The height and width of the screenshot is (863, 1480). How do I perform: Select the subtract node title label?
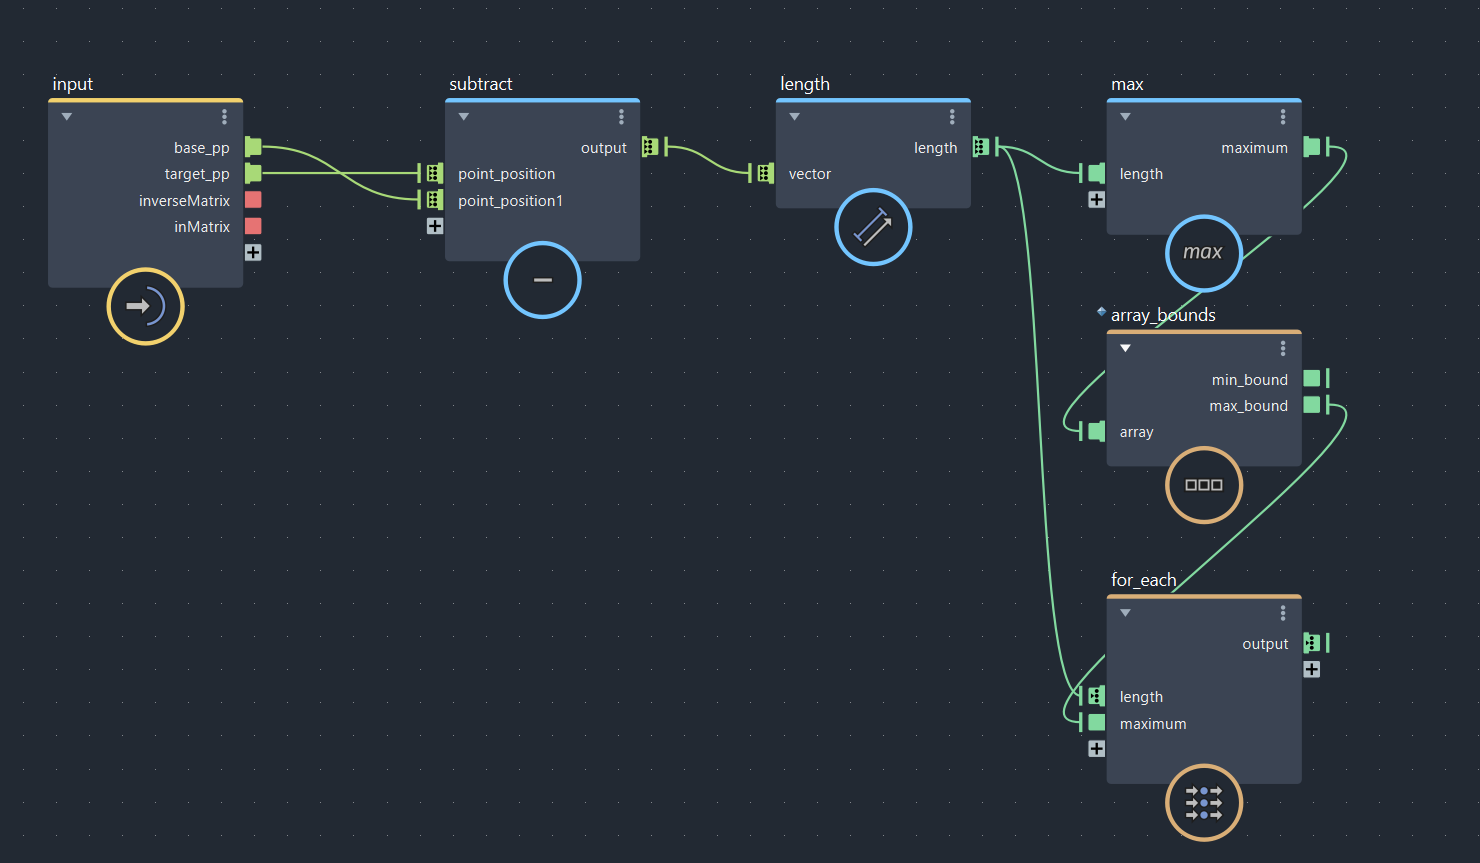pyautogui.click(x=481, y=84)
